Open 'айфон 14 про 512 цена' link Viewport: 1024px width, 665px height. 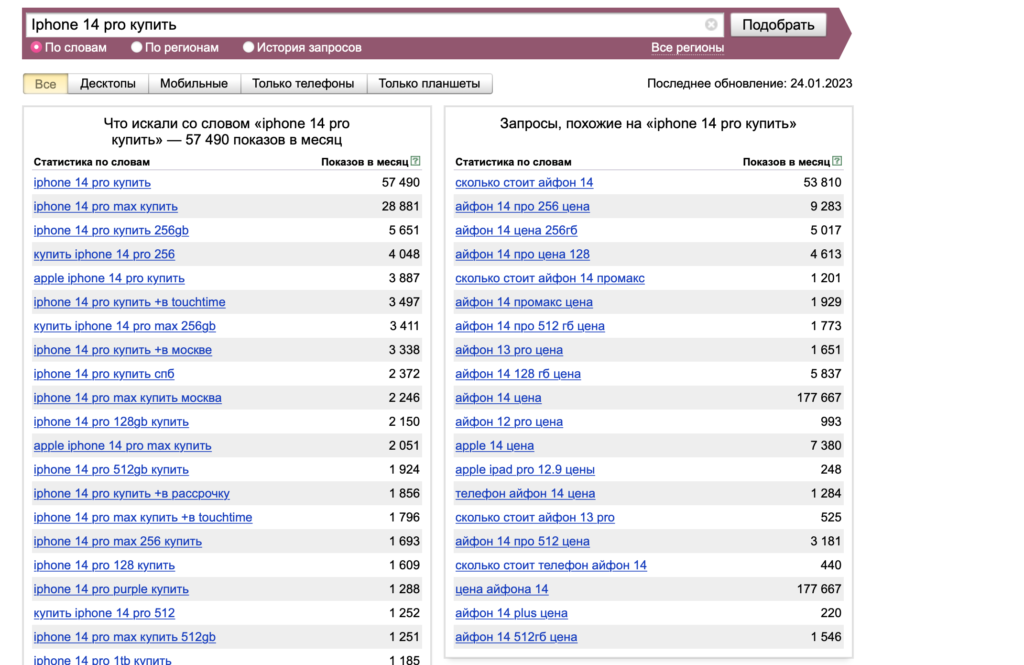(x=522, y=542)
